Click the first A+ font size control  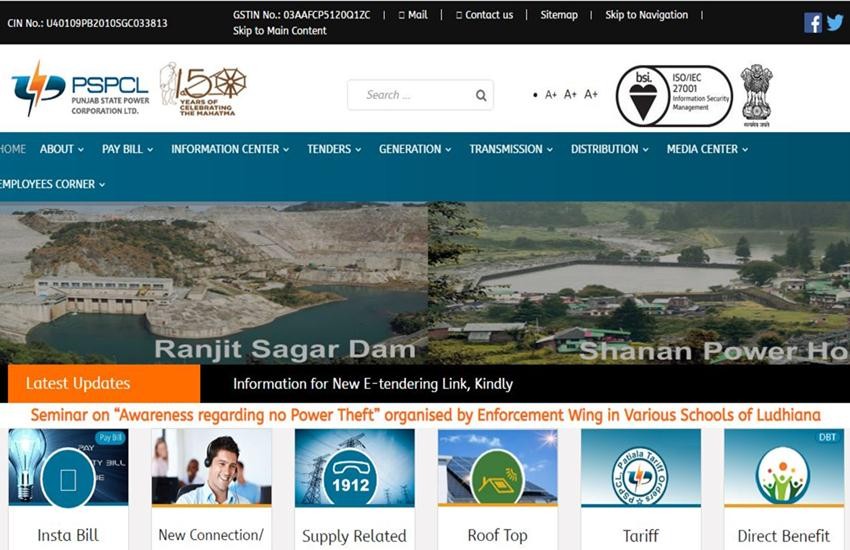click(x=550, y=95)
